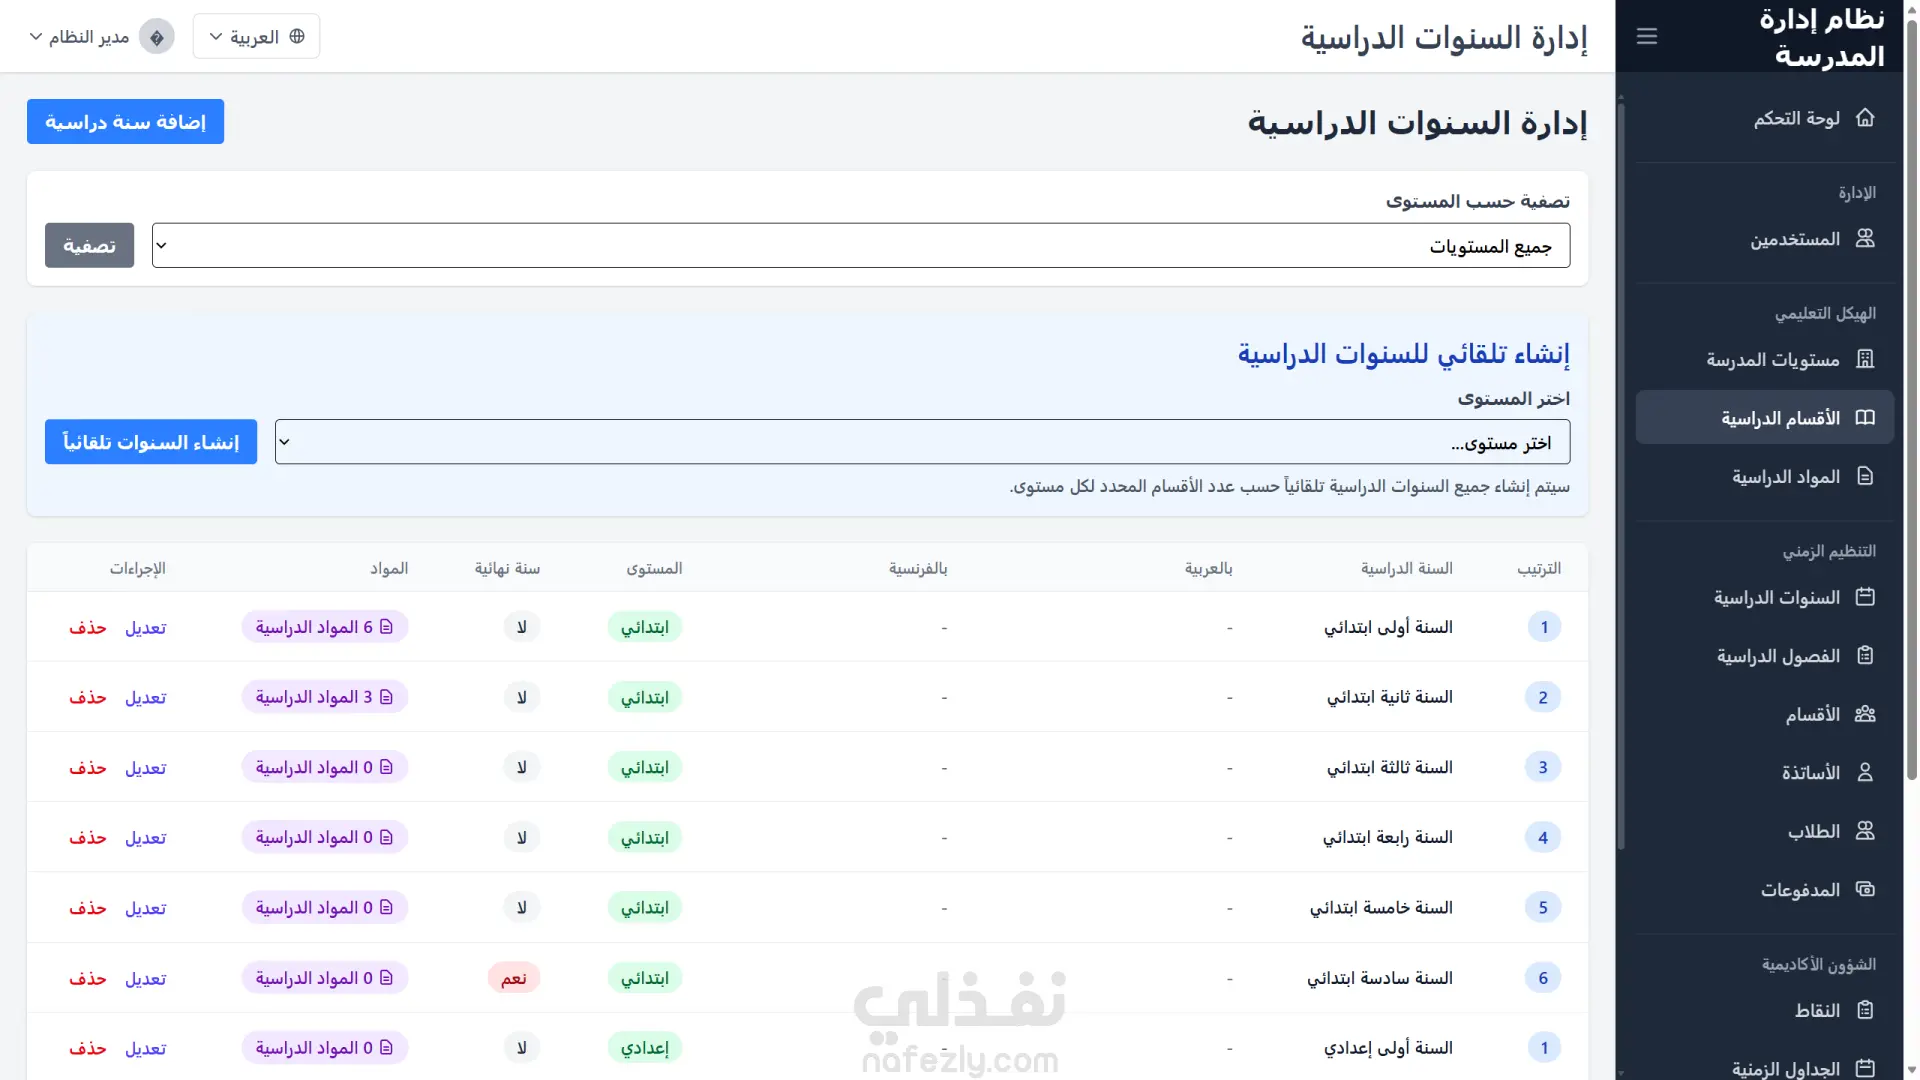Click the clipboard icon beside النقاط
1920x1080 pixels.
click(x=1865, y=1010)
